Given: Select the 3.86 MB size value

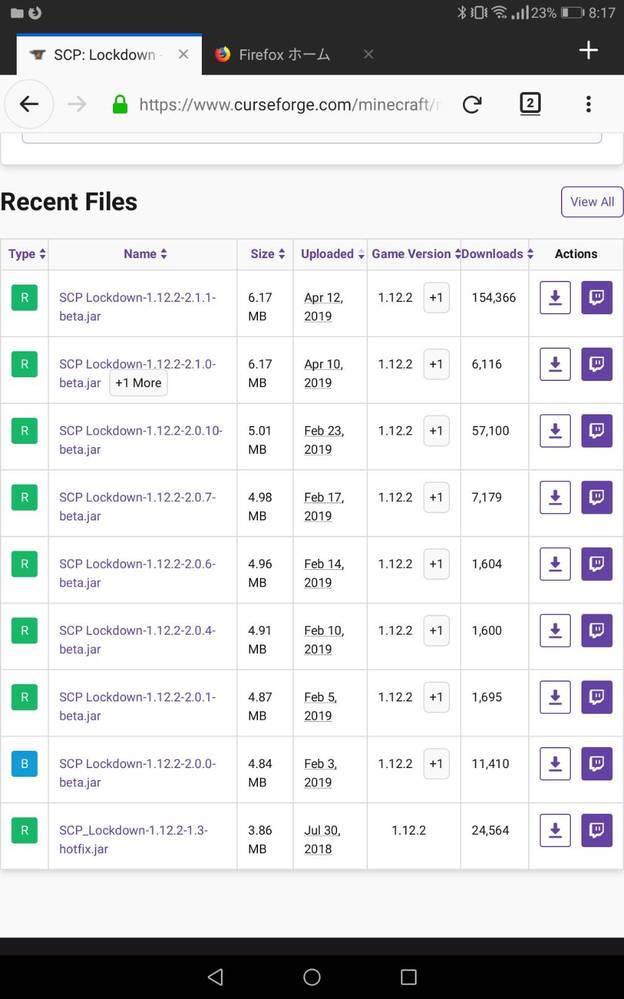Looking at the screenshot, I should 260,839.
